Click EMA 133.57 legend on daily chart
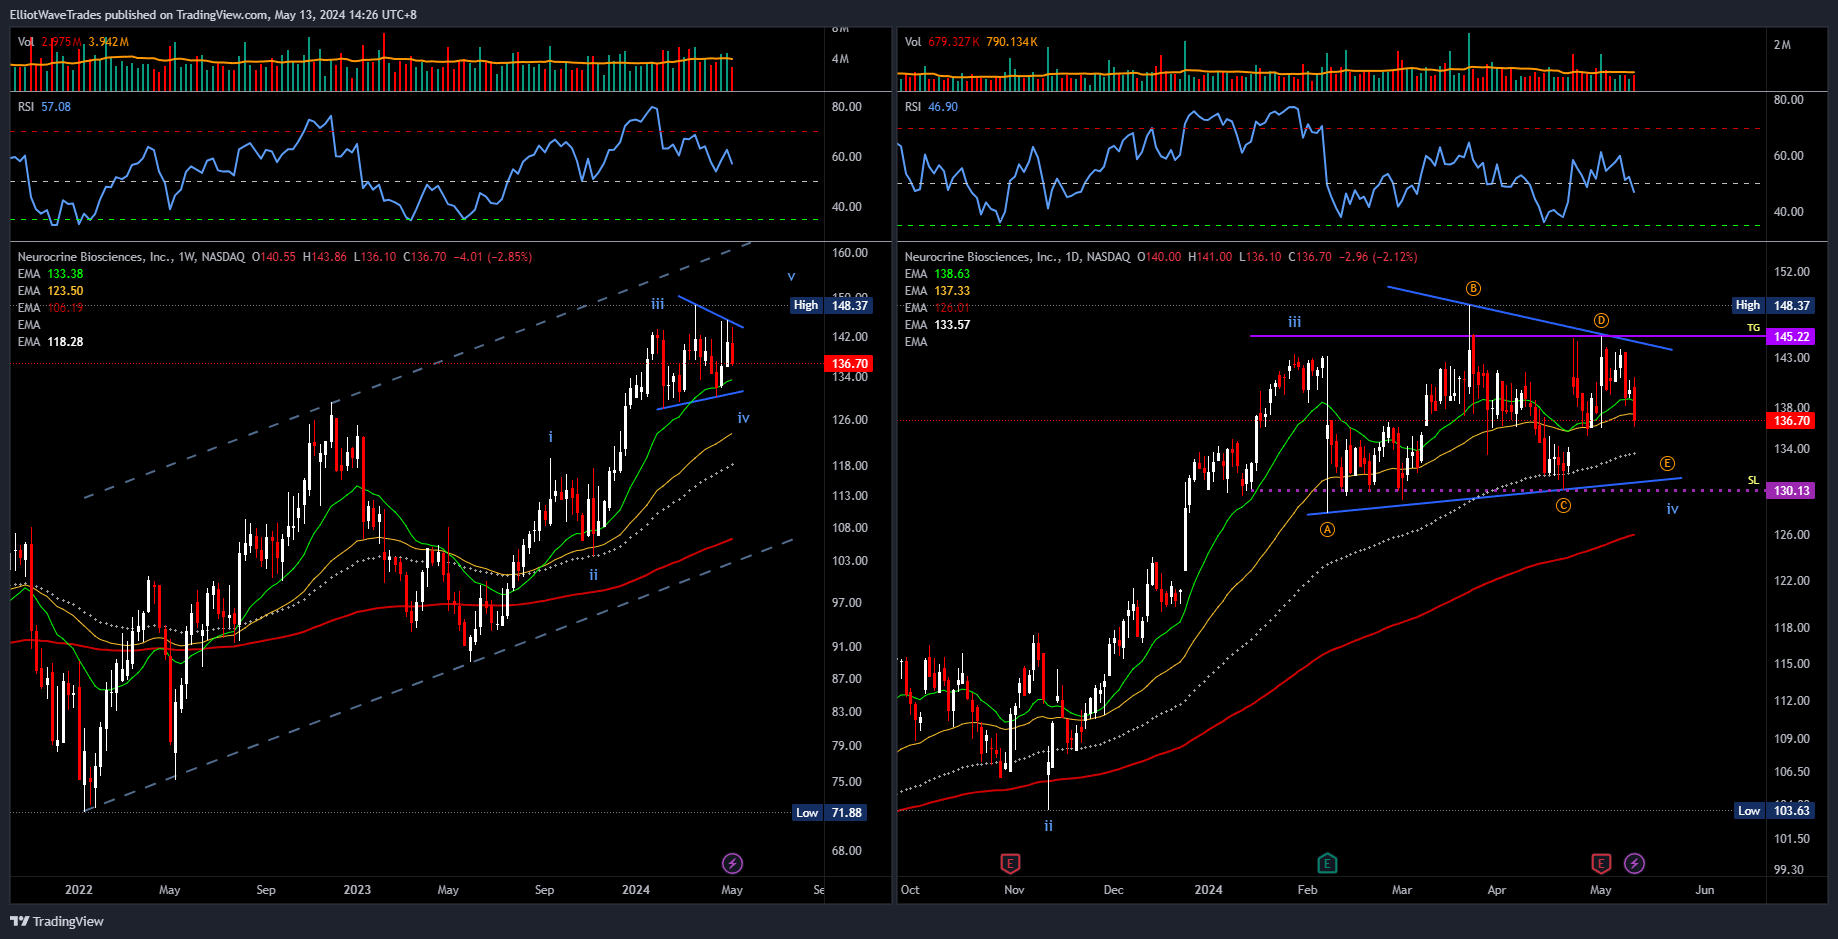The image size is (1838, 939). pyautogui.click(x=937, y=325)
